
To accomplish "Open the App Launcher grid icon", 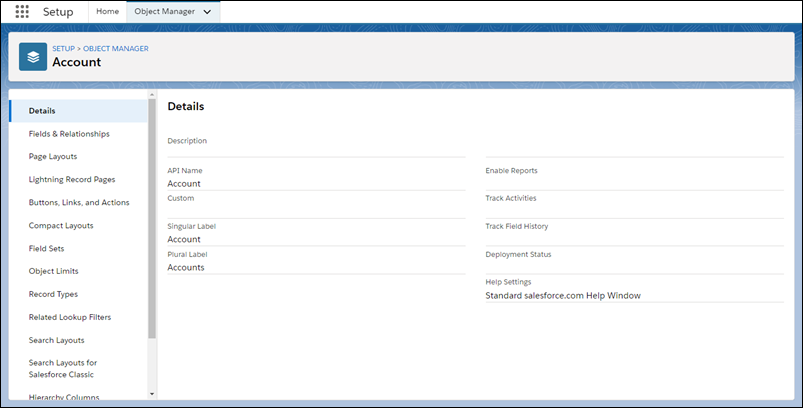I will (x=22, y=12).
